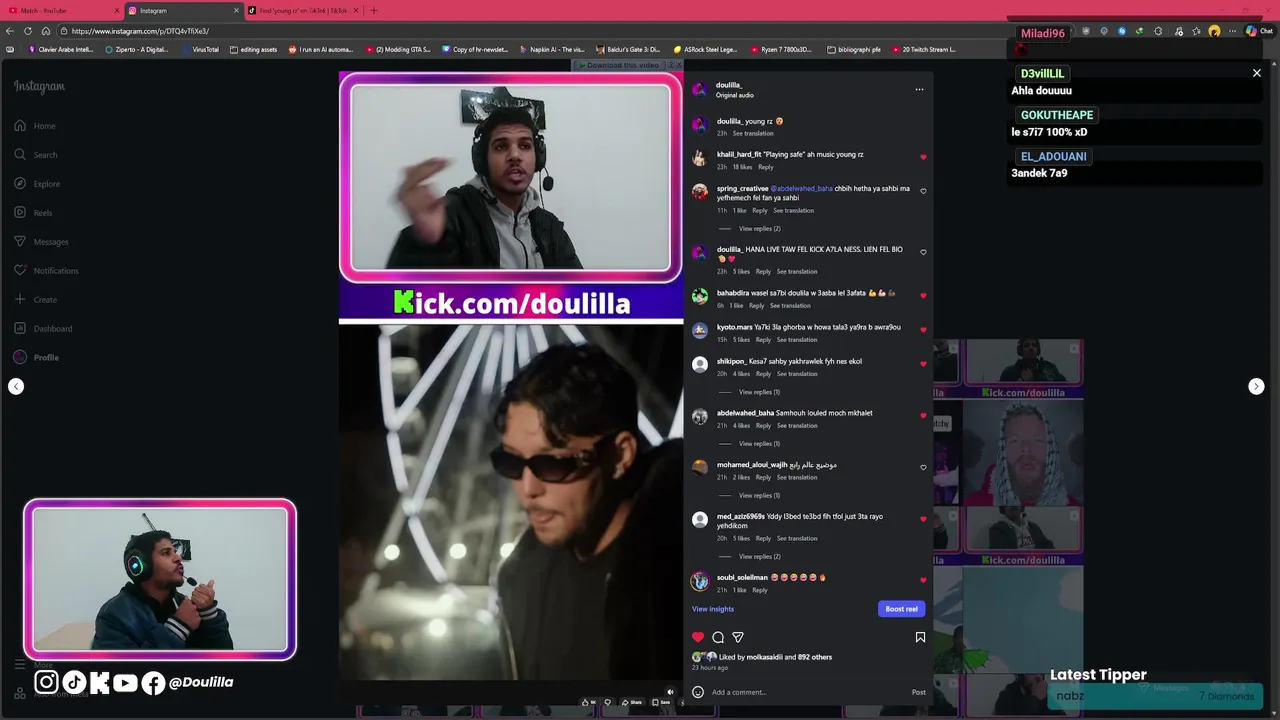Click the Original audio link
1280x720 pixels.
pos(735,95)
